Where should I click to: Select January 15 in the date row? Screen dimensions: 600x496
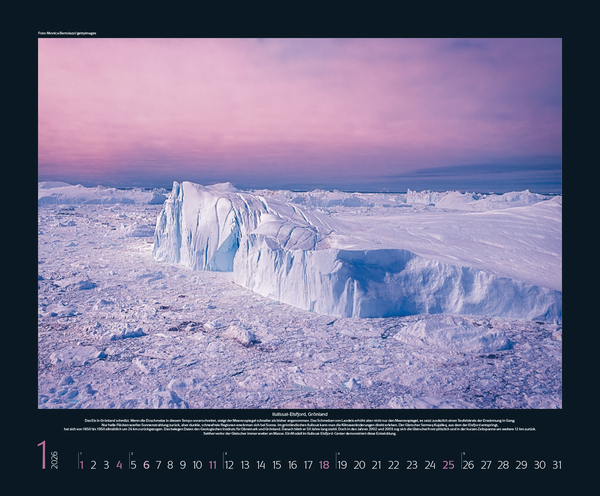(277, 464)
